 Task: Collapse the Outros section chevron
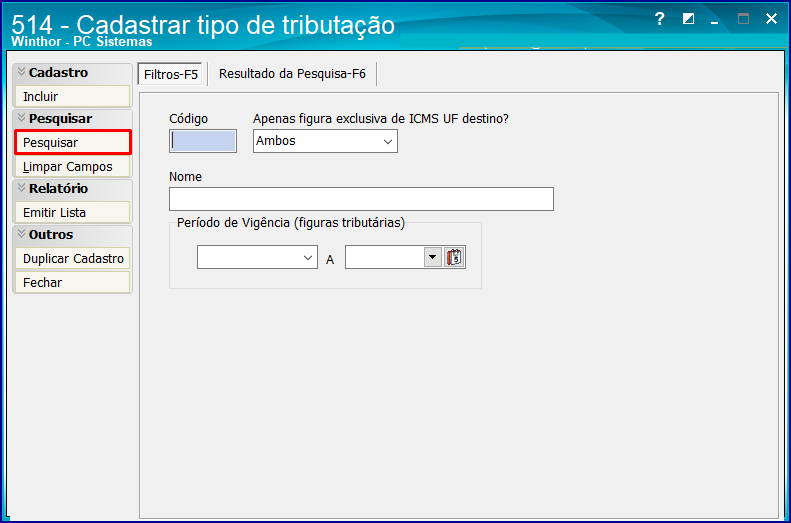click(21, 234)
